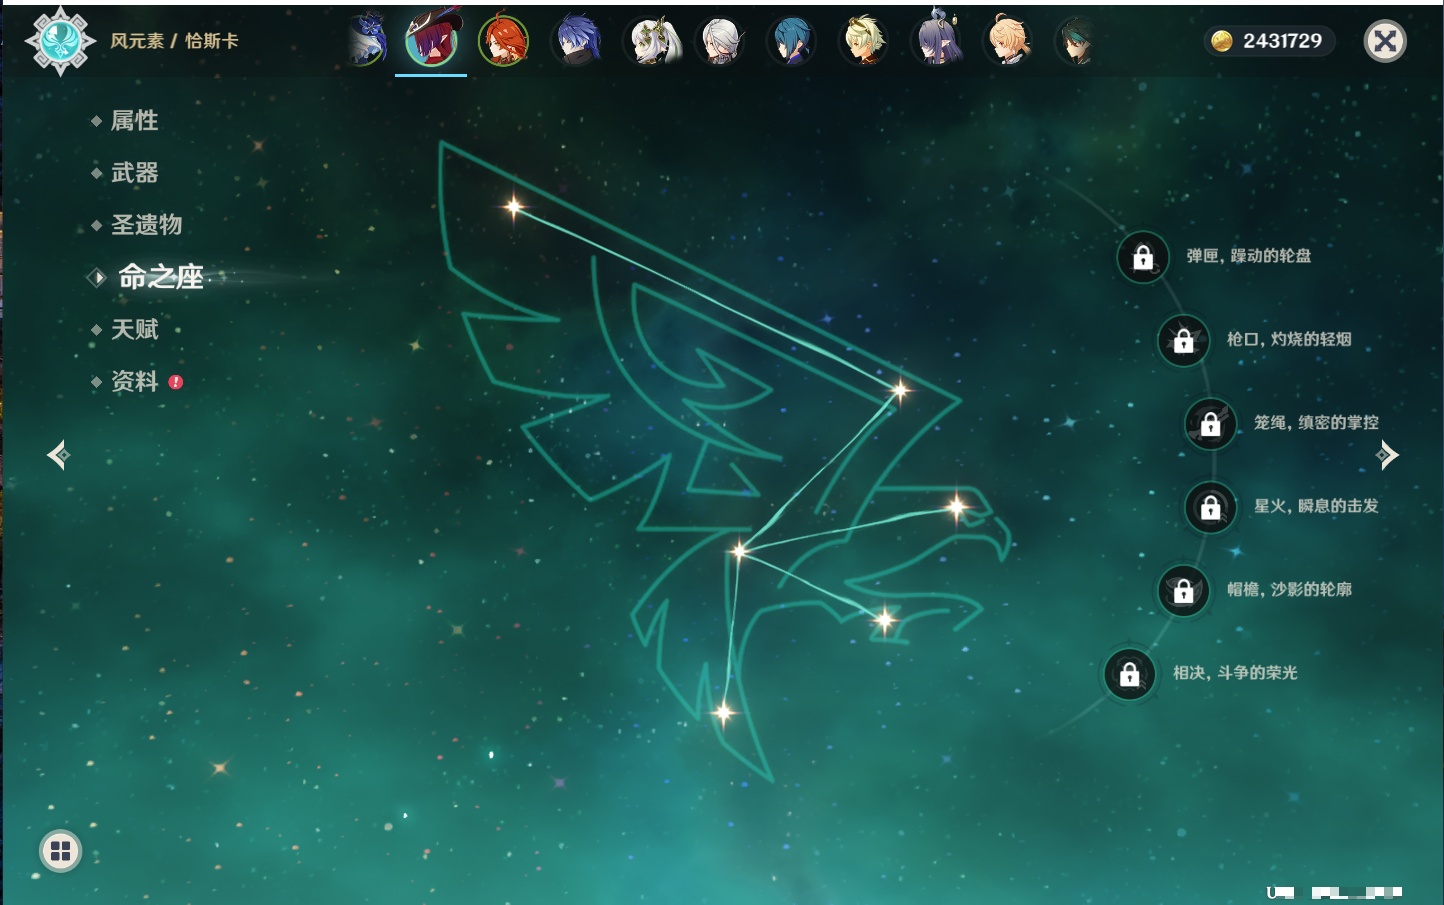Go to the next character with right arrow

point(1387,455)
